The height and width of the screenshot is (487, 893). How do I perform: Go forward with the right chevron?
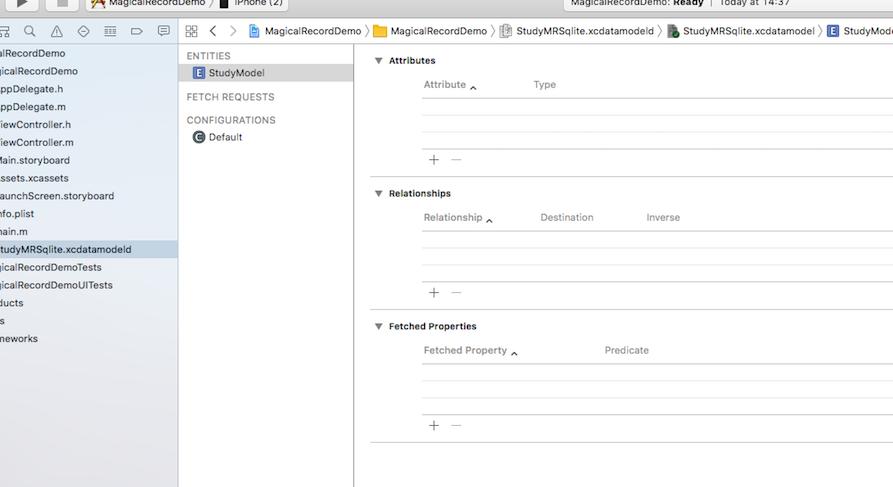(233, 31)
